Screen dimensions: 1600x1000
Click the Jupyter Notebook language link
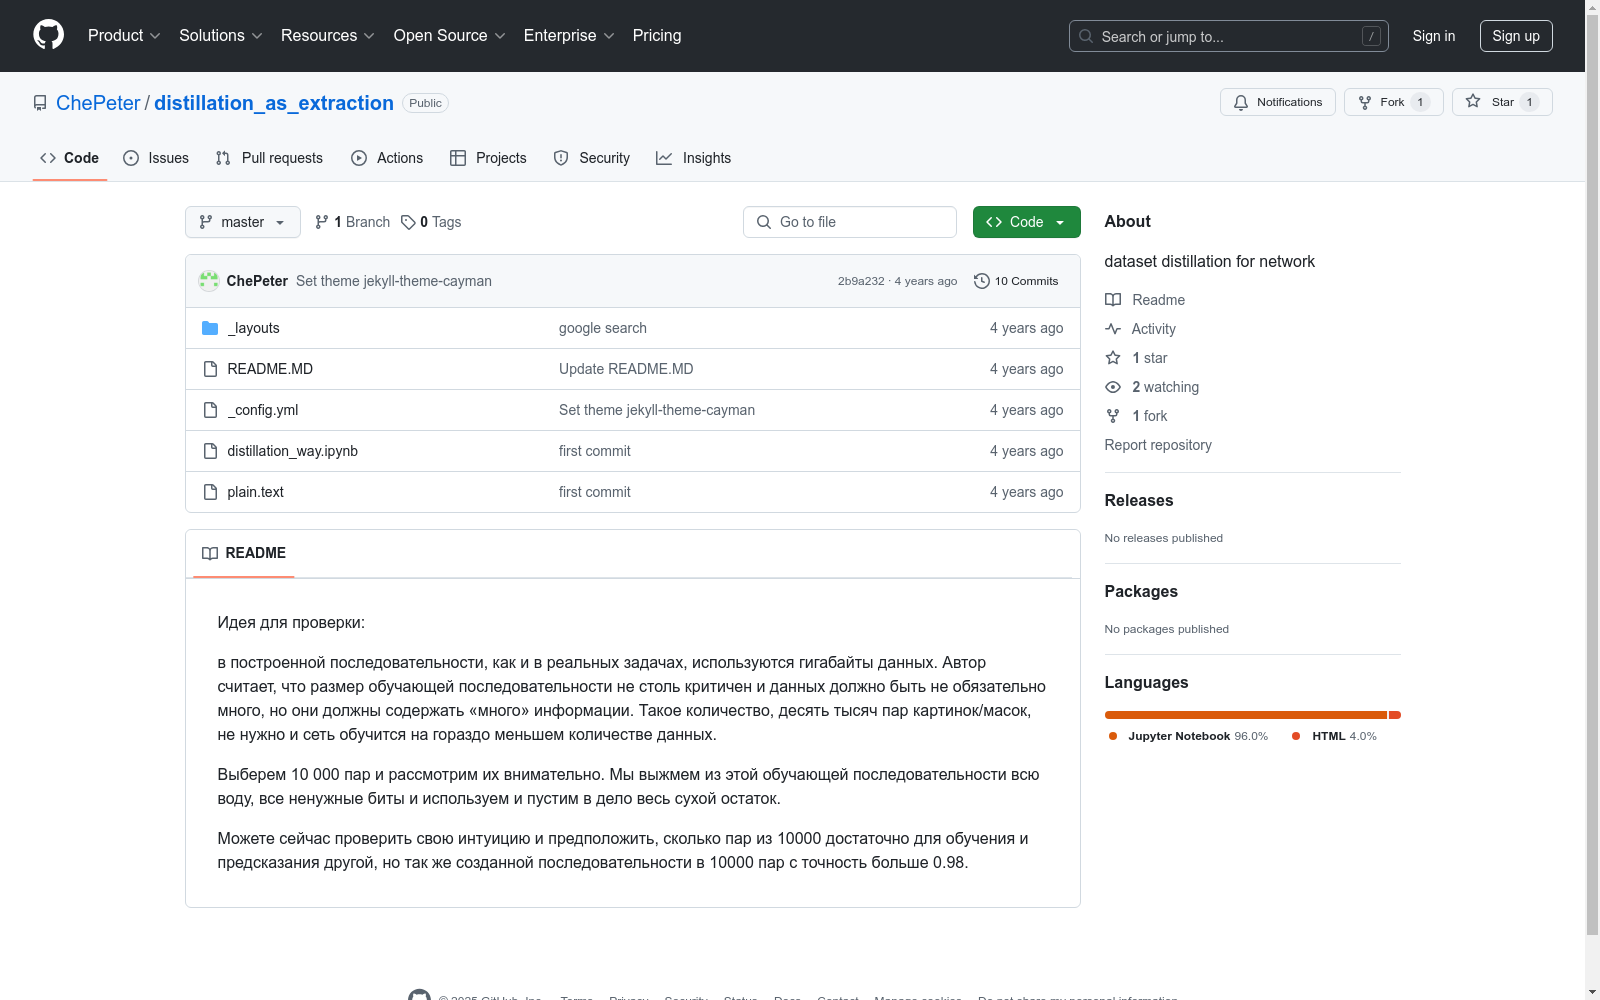click(x=1189, y=736)
